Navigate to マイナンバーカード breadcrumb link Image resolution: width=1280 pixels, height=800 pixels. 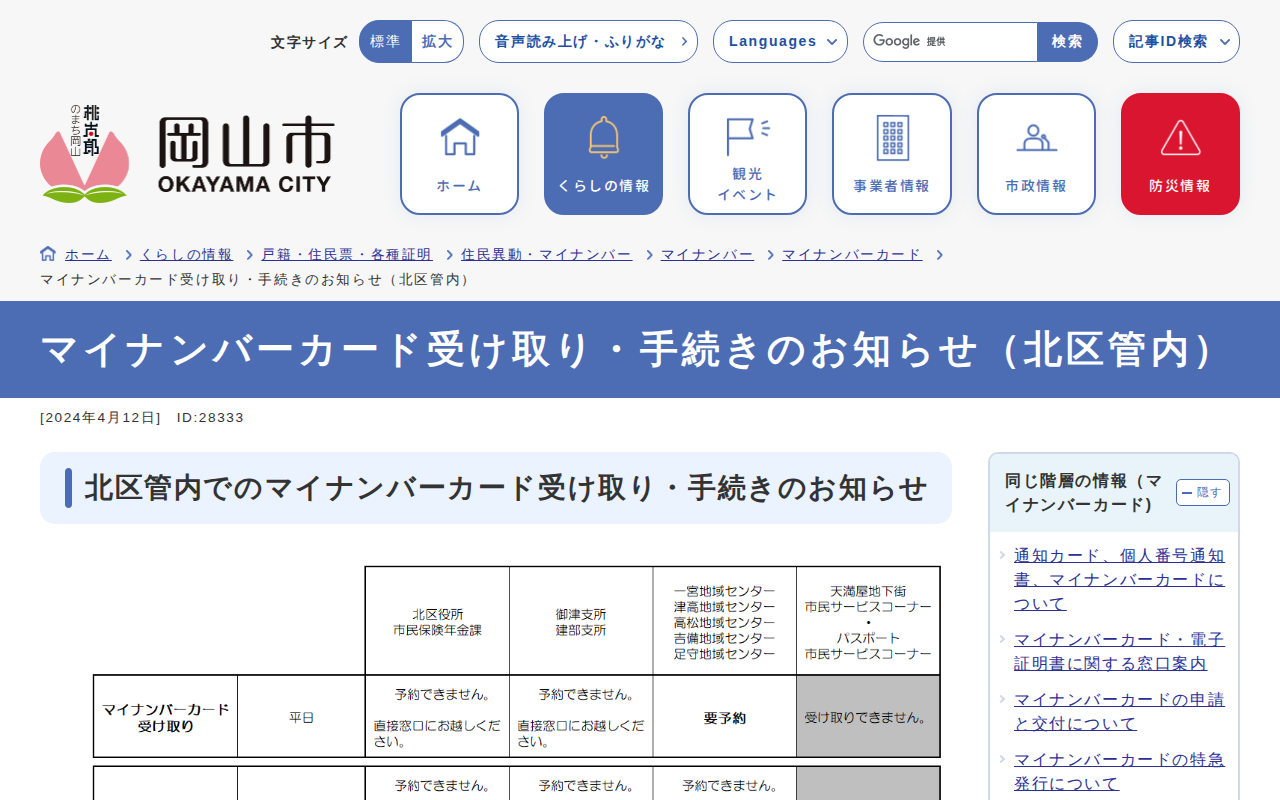coord(852,255)
